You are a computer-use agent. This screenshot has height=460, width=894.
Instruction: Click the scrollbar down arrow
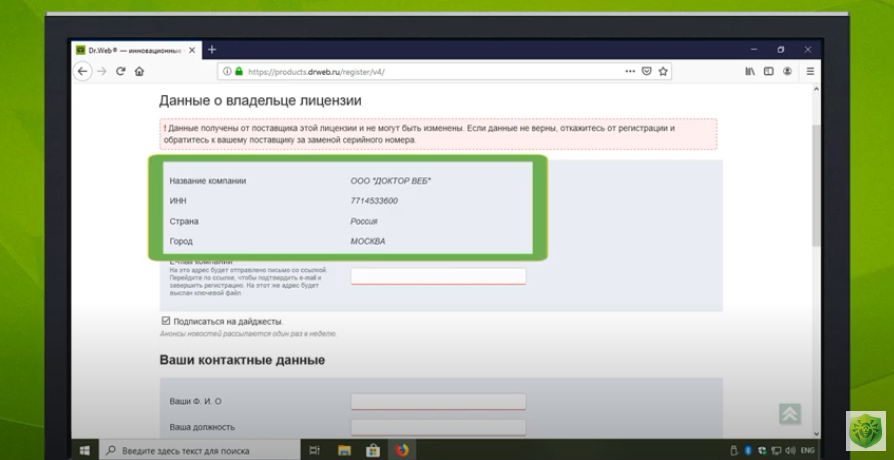tap(816, 434)
